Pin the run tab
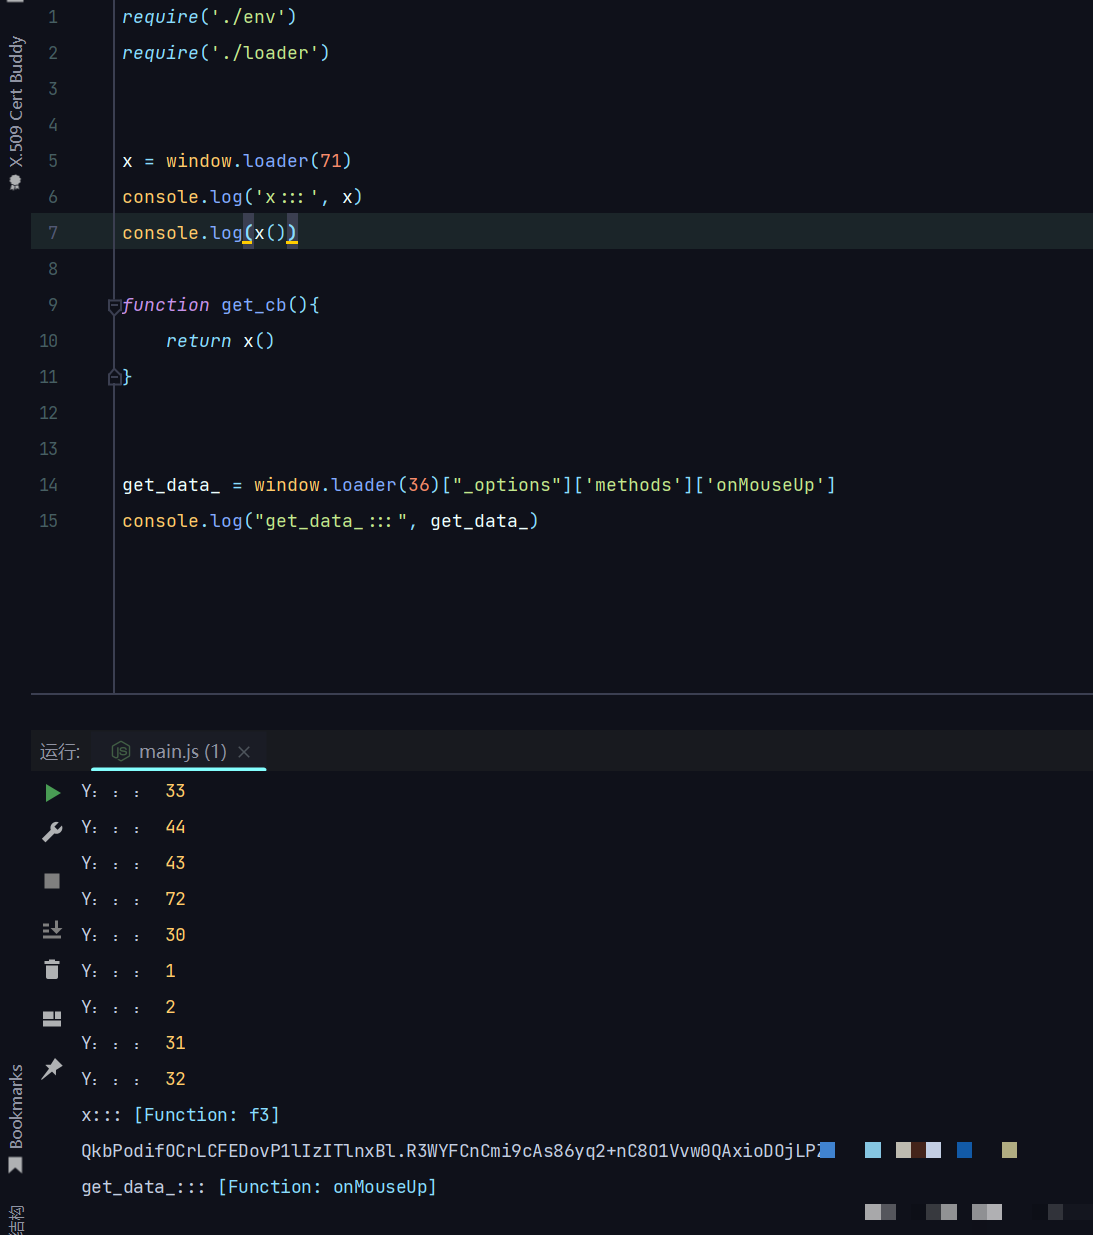This screenshot has height=1235, width=1093. coord(52,1068)
